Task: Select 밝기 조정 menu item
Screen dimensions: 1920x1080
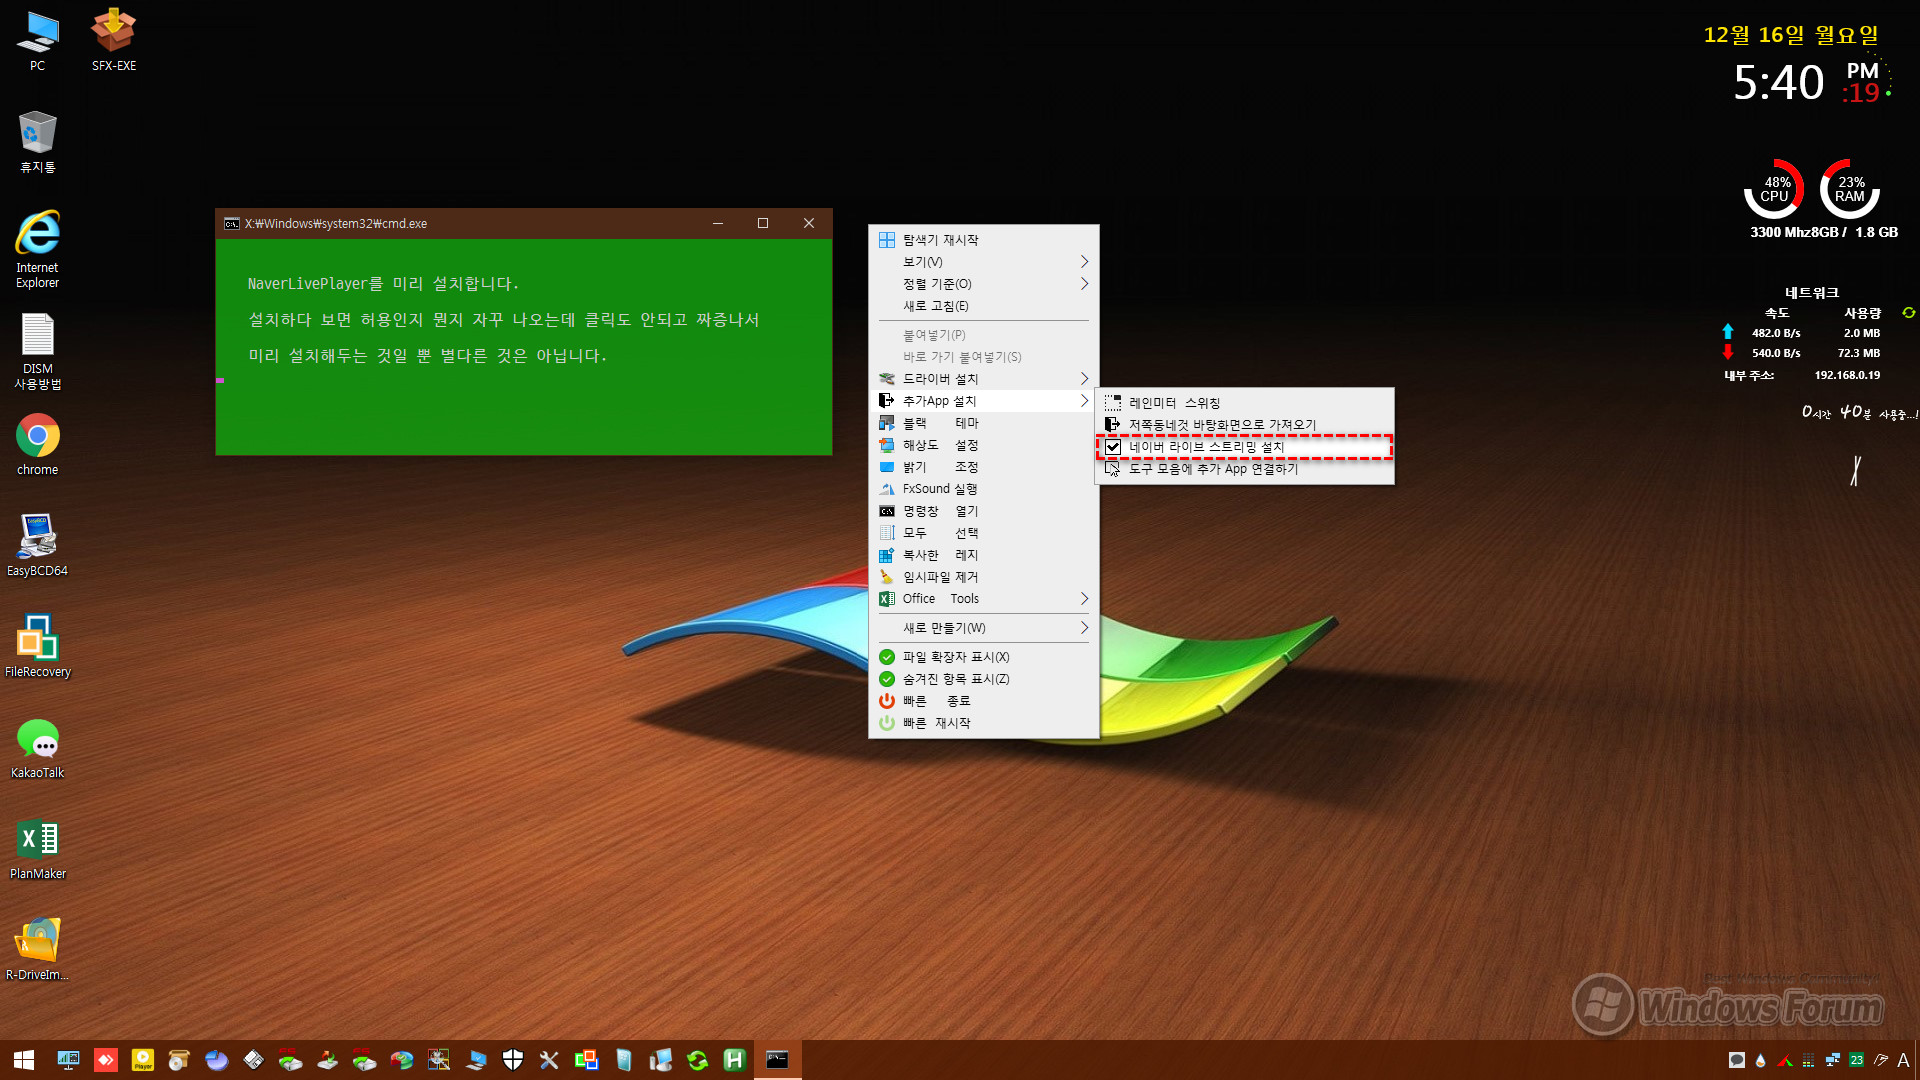Action: [x=984, y=467]
